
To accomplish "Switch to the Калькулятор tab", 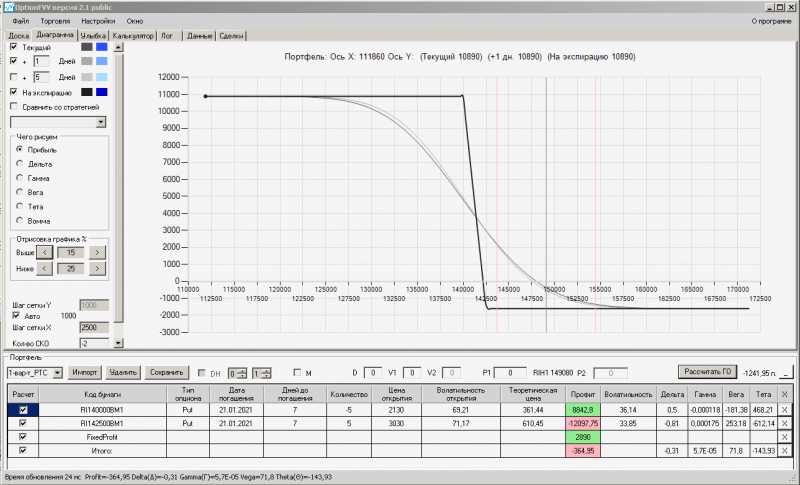I will pos(133,36).
